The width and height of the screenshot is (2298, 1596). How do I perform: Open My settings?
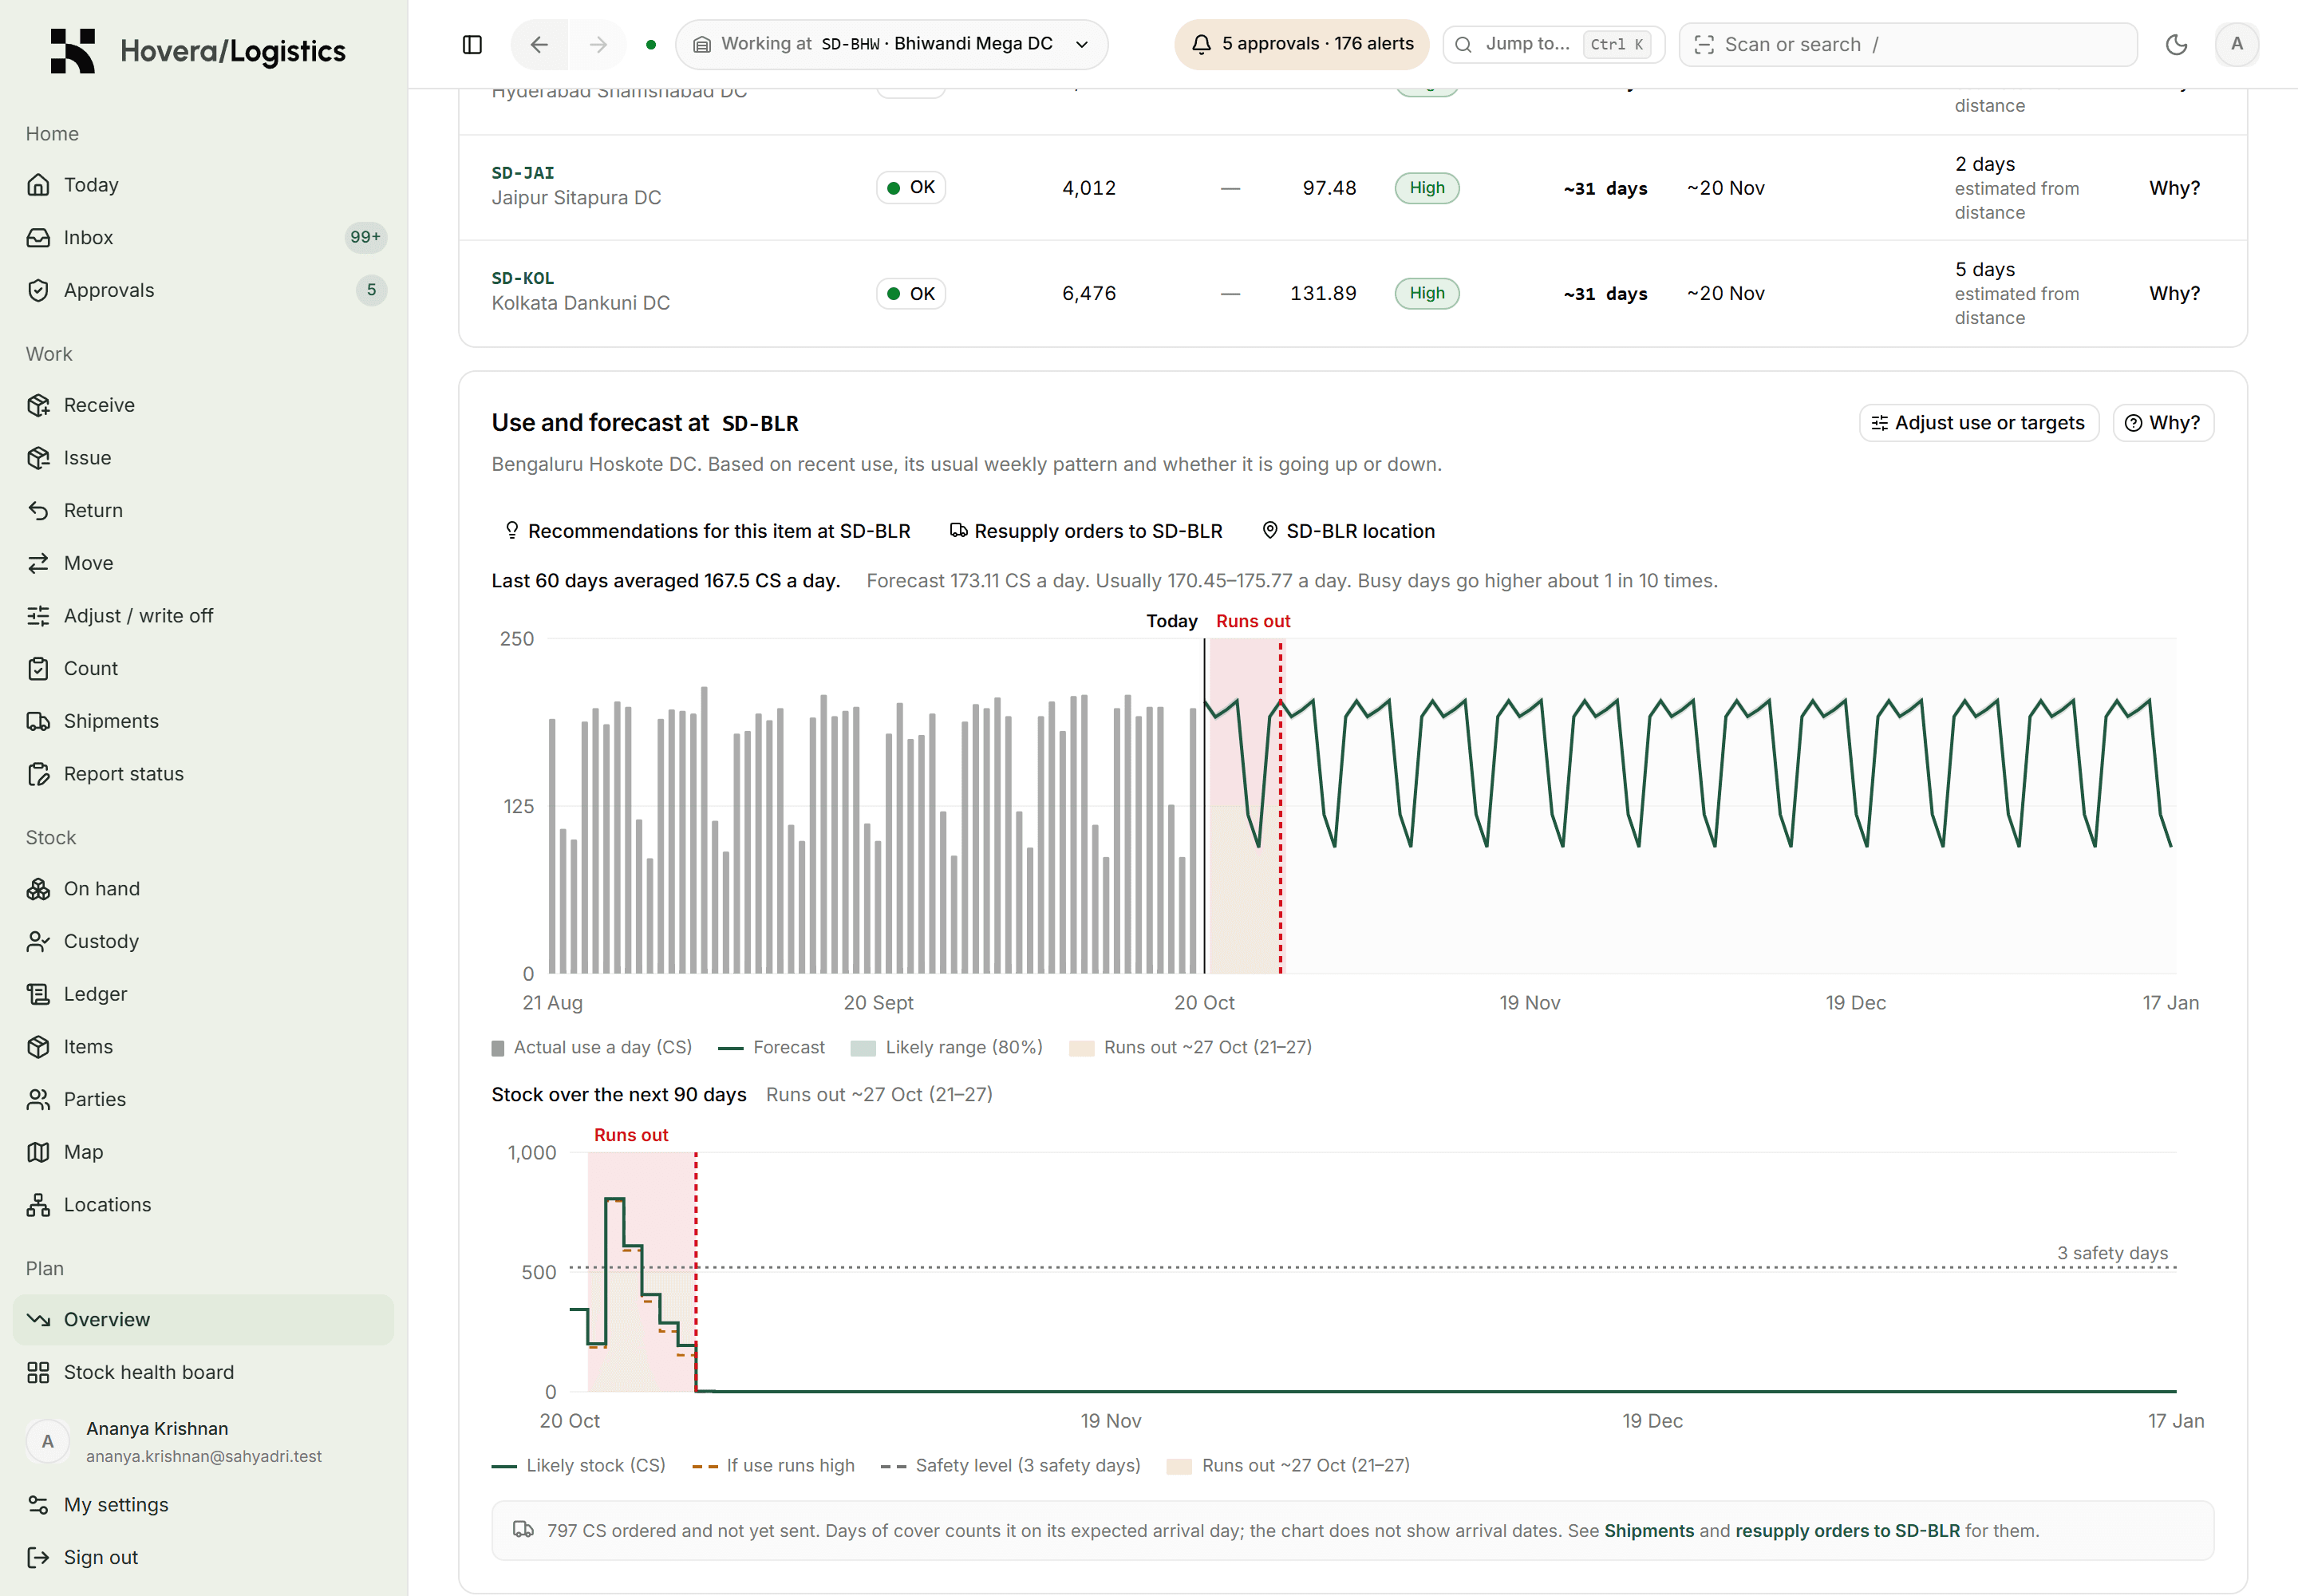pyautogui.click(x=203, y=1505)
